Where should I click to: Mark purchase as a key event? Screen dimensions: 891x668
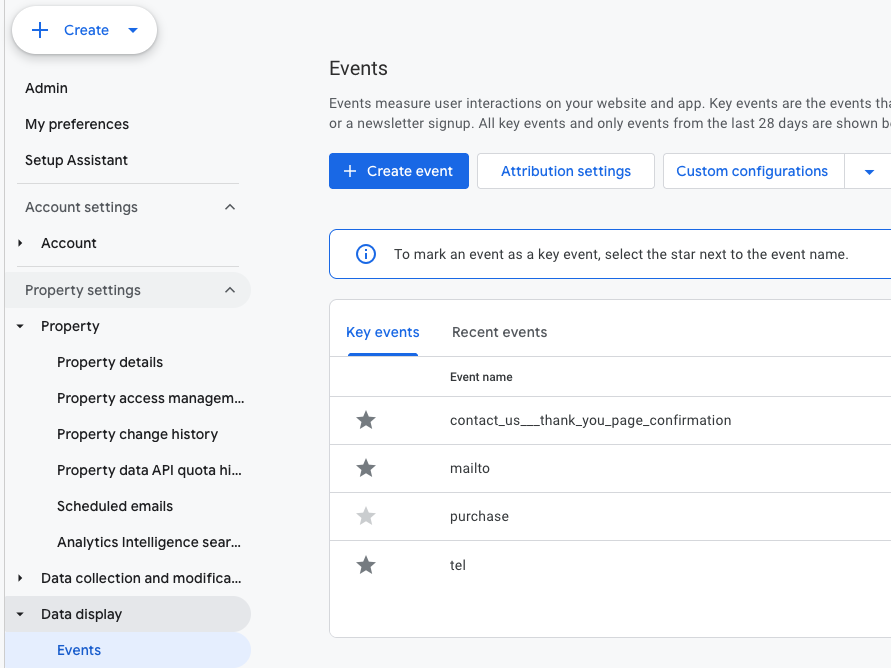(366, 516)
